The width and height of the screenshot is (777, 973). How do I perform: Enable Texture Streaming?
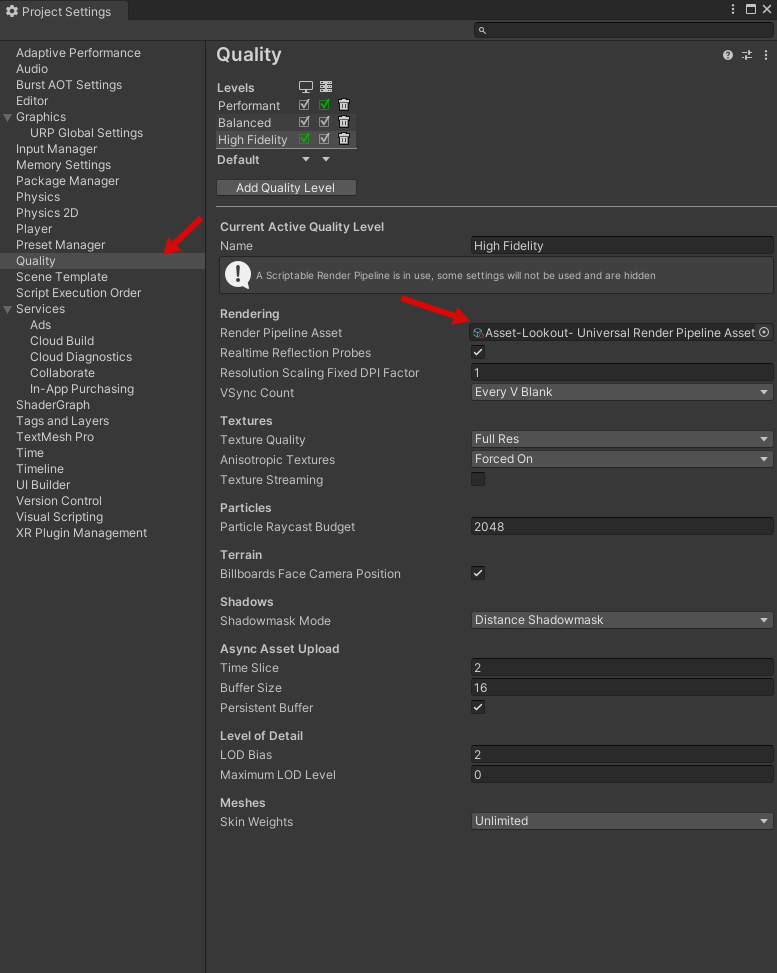pos(478,480)
